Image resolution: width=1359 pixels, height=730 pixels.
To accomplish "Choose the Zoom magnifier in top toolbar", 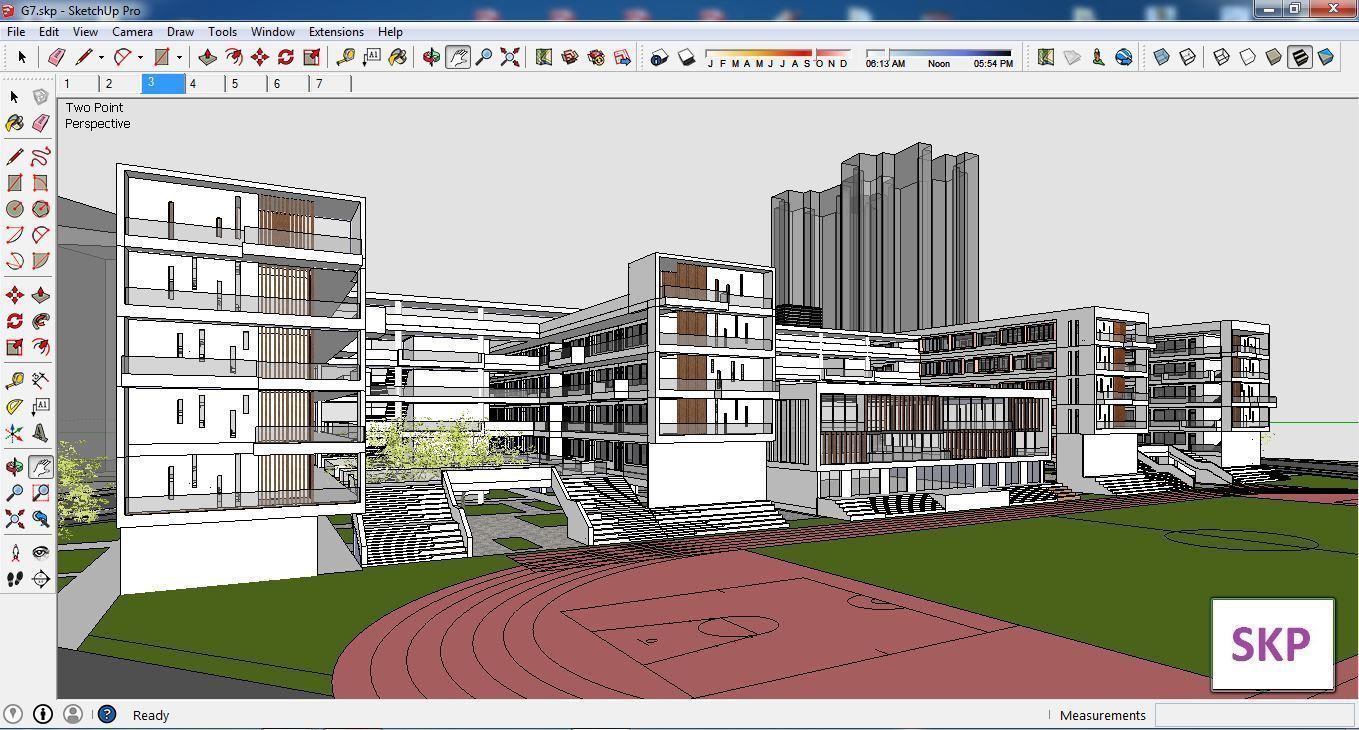I will [483, 57].
